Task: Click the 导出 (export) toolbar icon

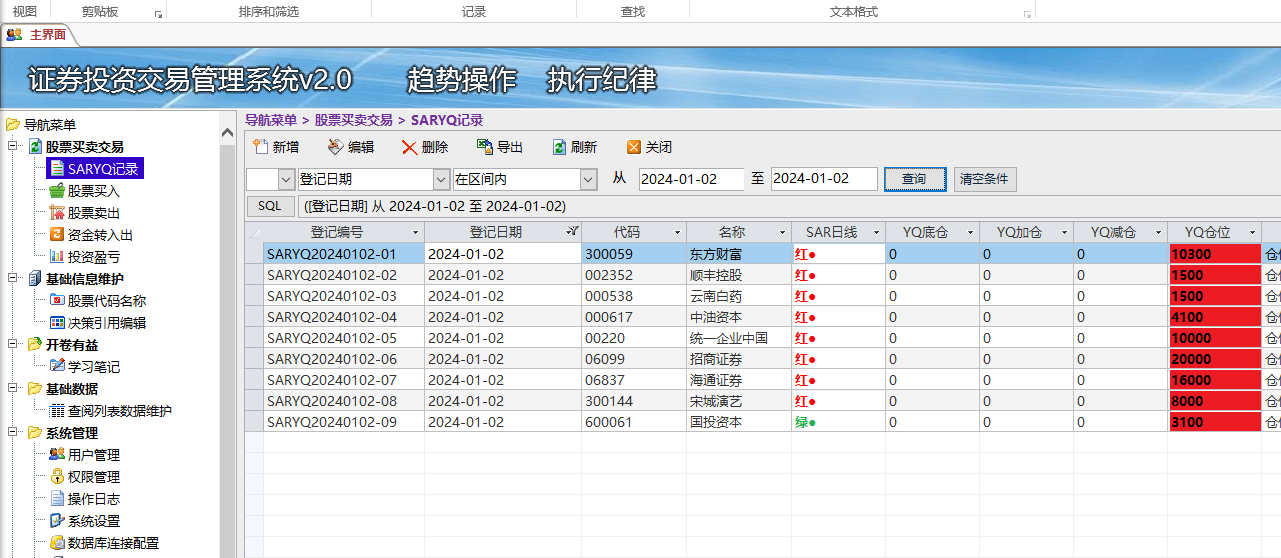Action: coord(484,147)
